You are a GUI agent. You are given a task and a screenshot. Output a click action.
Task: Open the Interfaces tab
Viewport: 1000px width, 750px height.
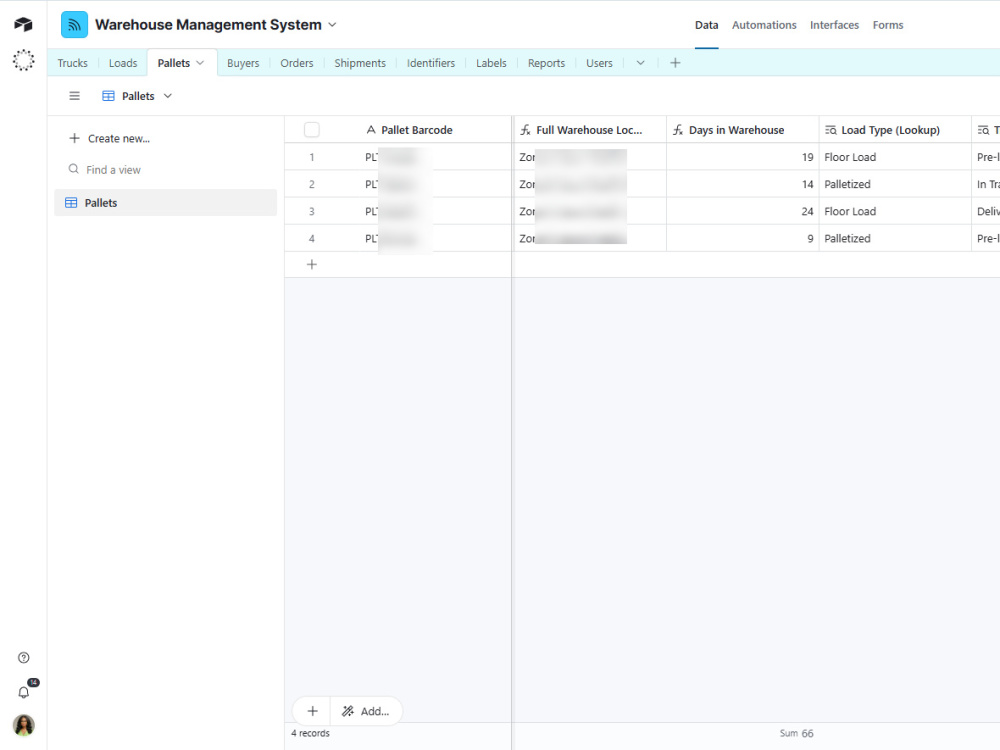point(834,25)
